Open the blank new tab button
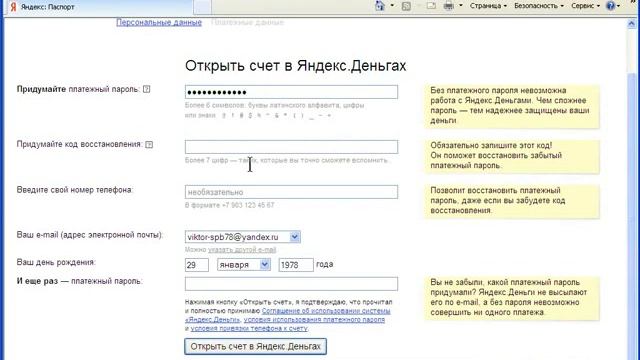The height and width of the screenshot is (360, 640). [202, 7]
